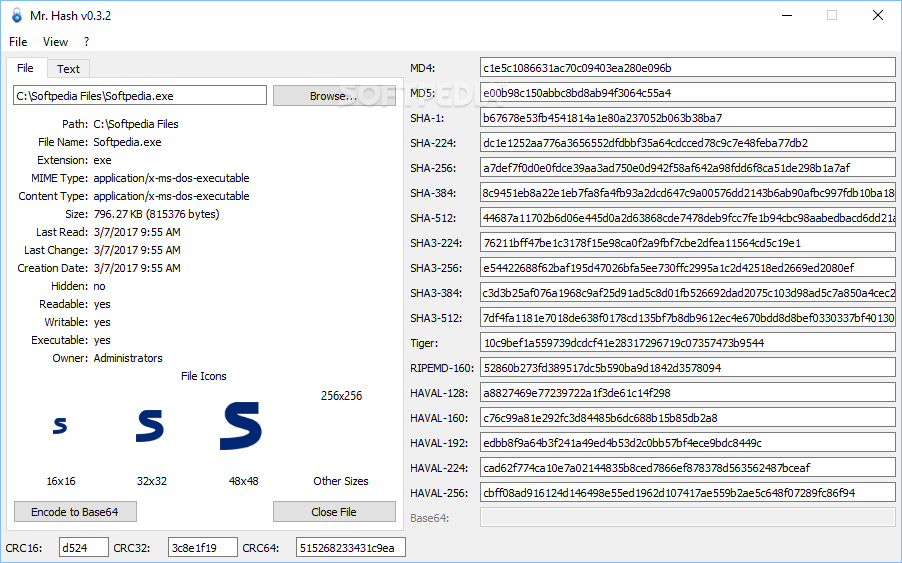Image resolution: width=902 pixels, height=563 pixels.
Task: Click the MIME Type value text
Action: [x=171, y=178]
